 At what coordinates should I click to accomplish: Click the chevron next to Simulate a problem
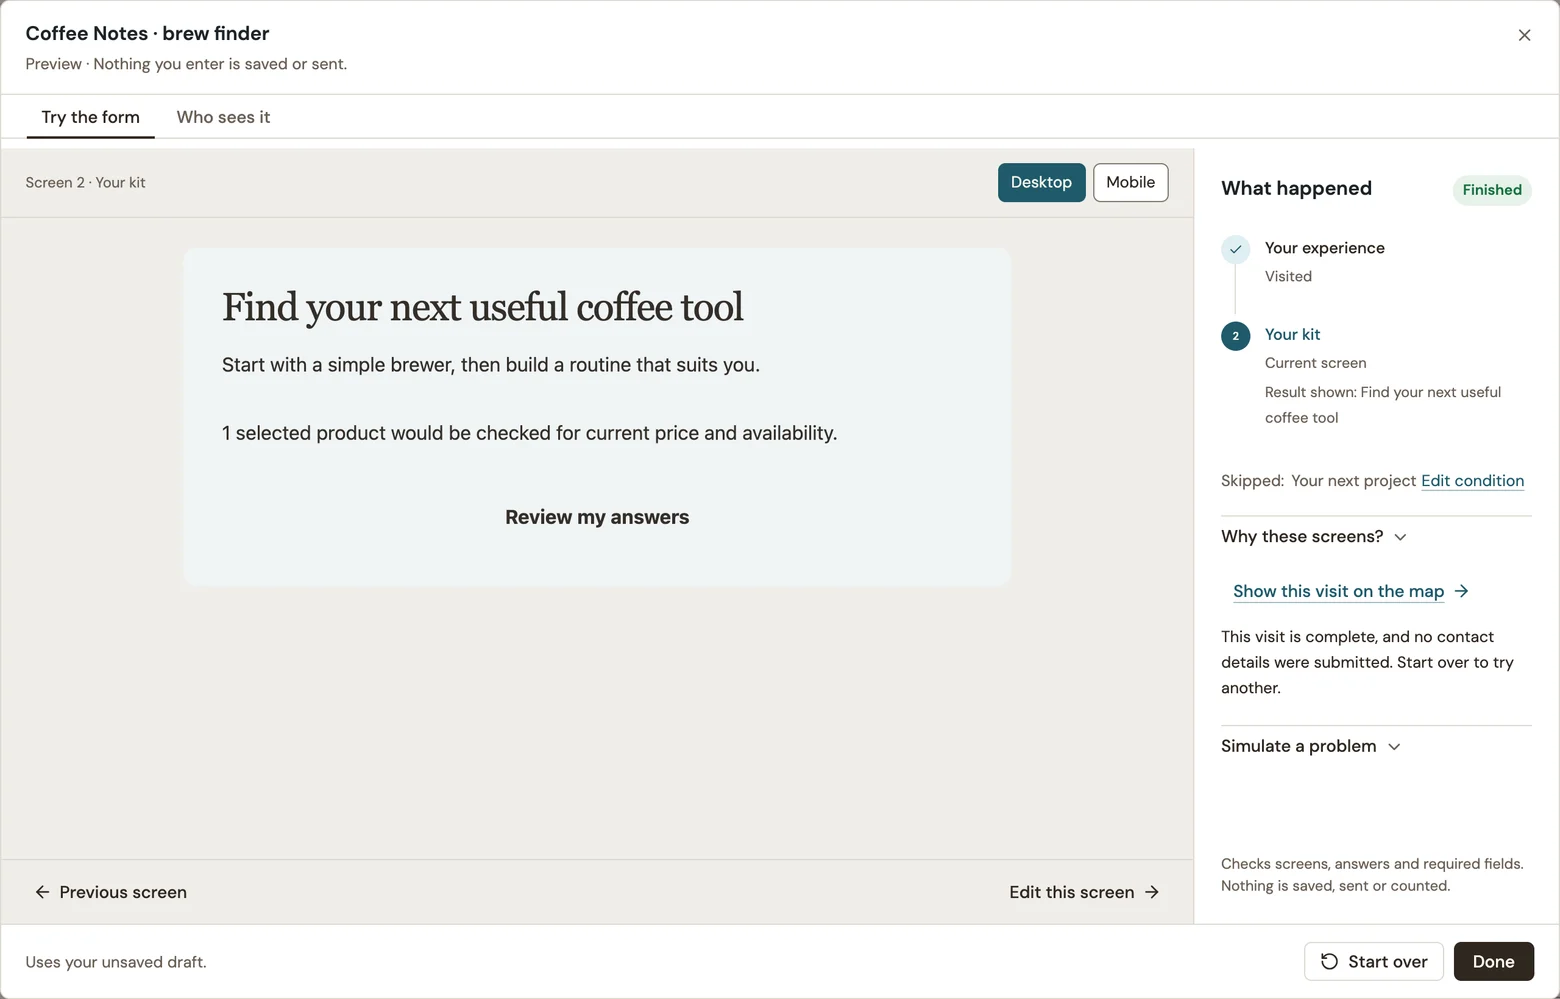coord(1394,747)
